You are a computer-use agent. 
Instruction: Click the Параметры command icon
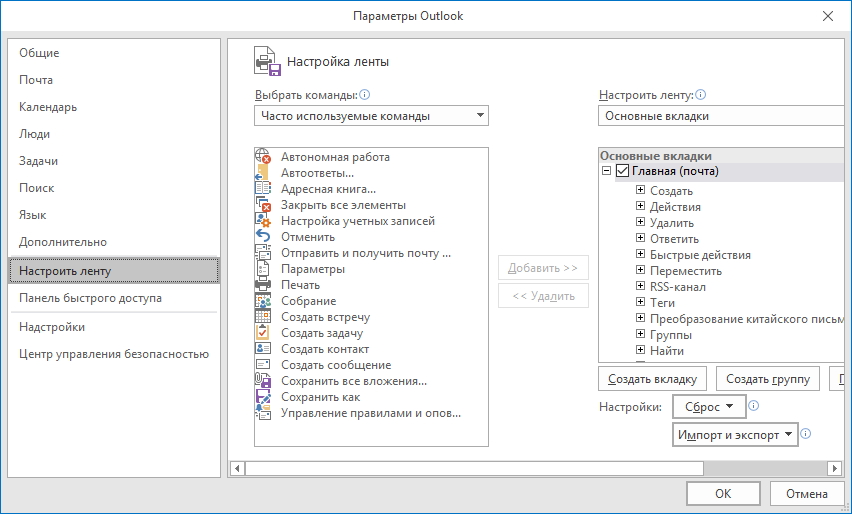263,268
